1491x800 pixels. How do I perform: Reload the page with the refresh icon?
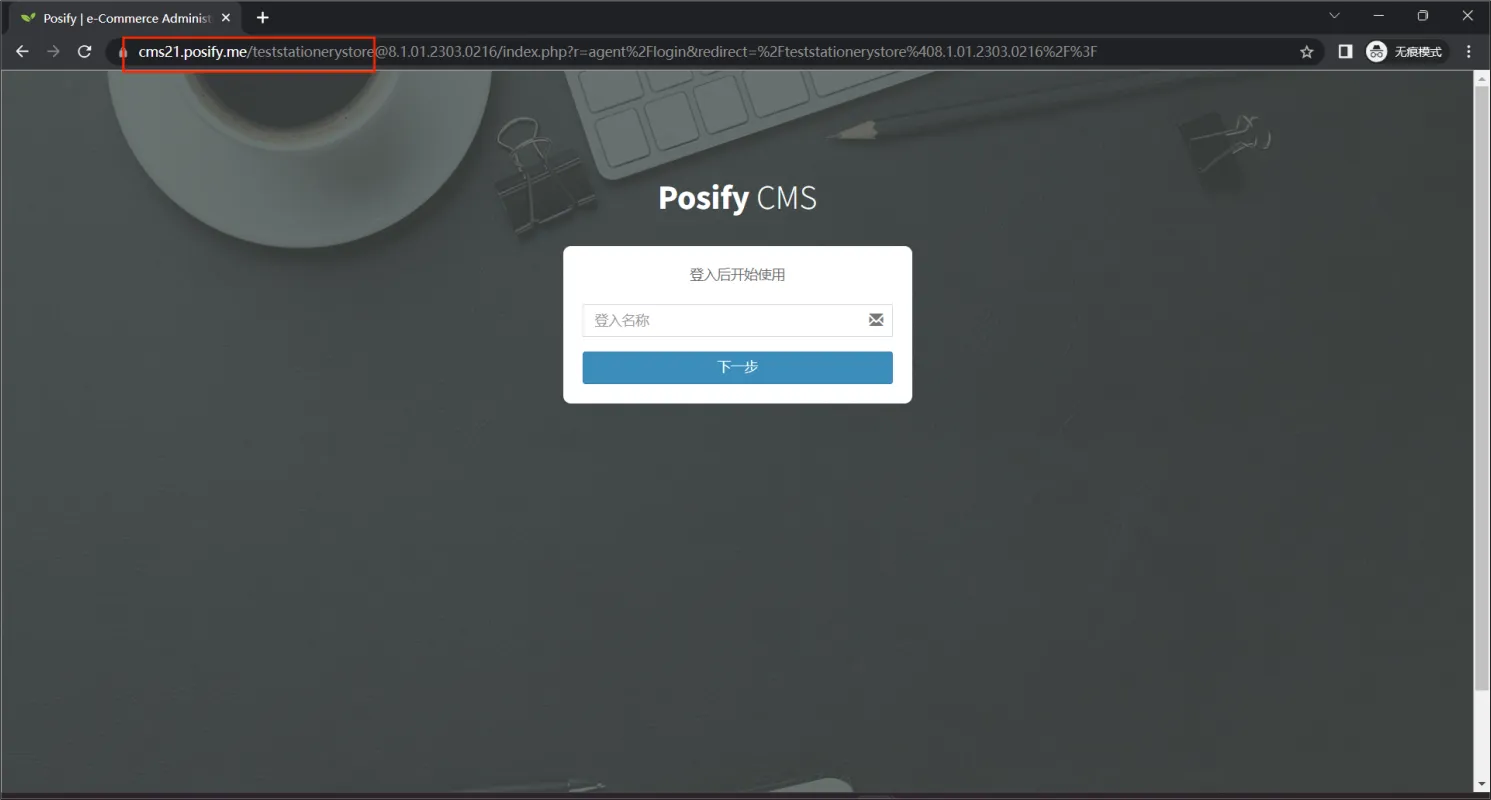tap(85, 52)
